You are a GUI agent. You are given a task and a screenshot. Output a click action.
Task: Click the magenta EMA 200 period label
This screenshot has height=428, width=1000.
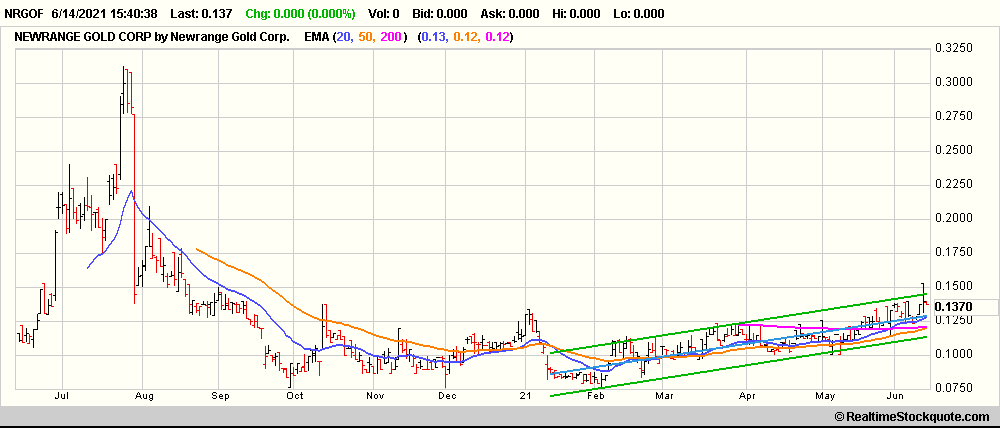390,37
